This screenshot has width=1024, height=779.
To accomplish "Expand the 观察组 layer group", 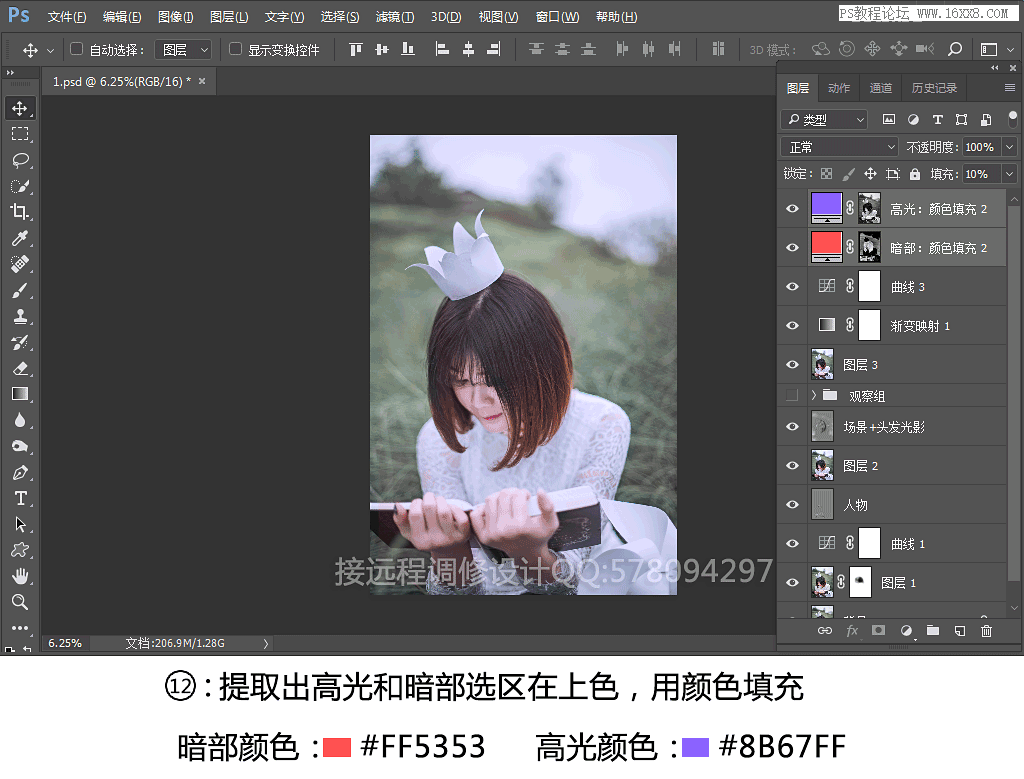I will coord(814,396).
